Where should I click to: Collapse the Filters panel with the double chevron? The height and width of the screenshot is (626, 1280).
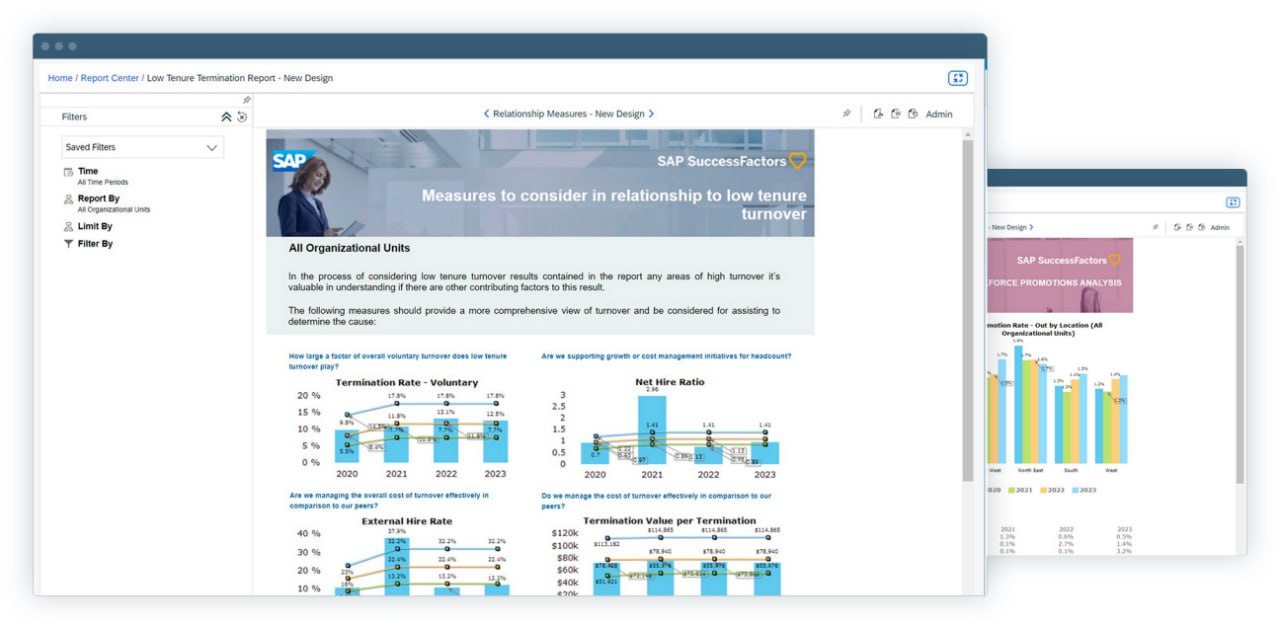coord(226,117)
